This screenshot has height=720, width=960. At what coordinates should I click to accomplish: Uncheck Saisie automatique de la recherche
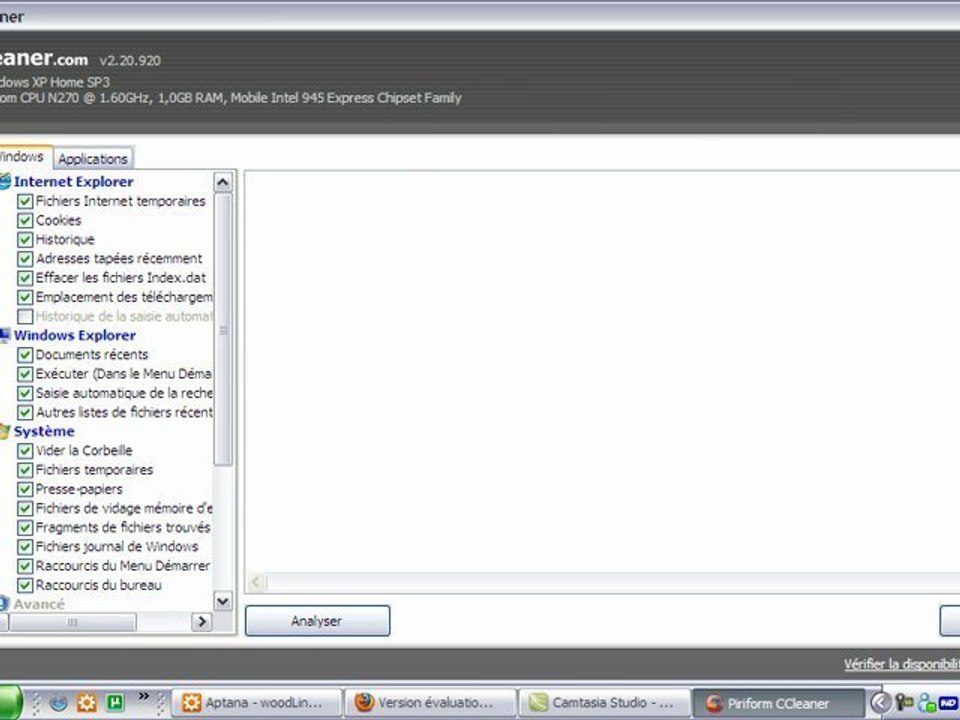point(25,393)
